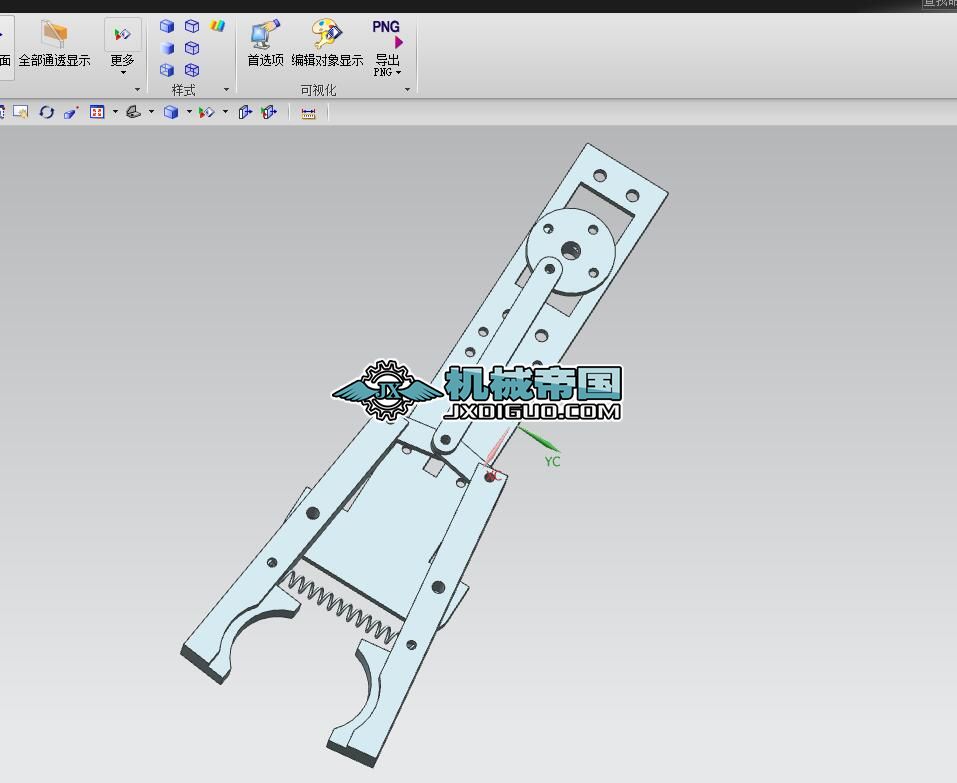Viewport: 957px width, 783px height.
Task: Select the shaded style cube icon
Action: [167, 26]
